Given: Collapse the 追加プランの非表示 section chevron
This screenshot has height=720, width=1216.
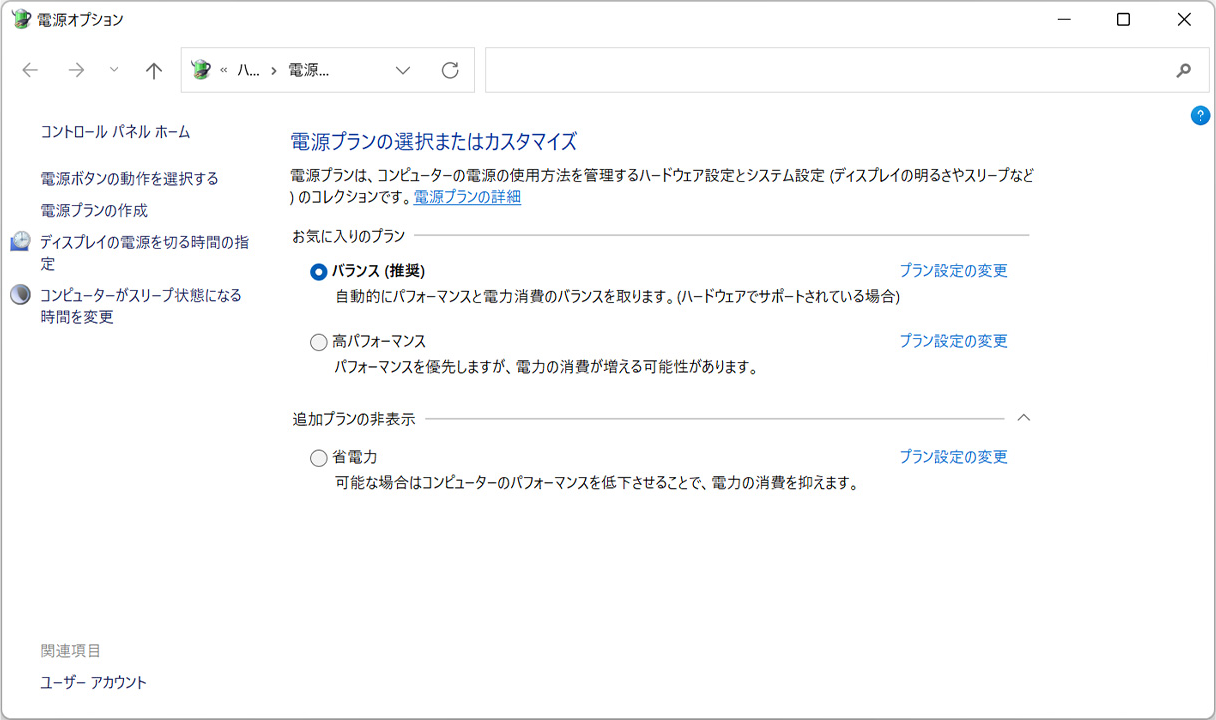Looking at the screenshot, I should pyautogui.click(x=1023, y=418).
